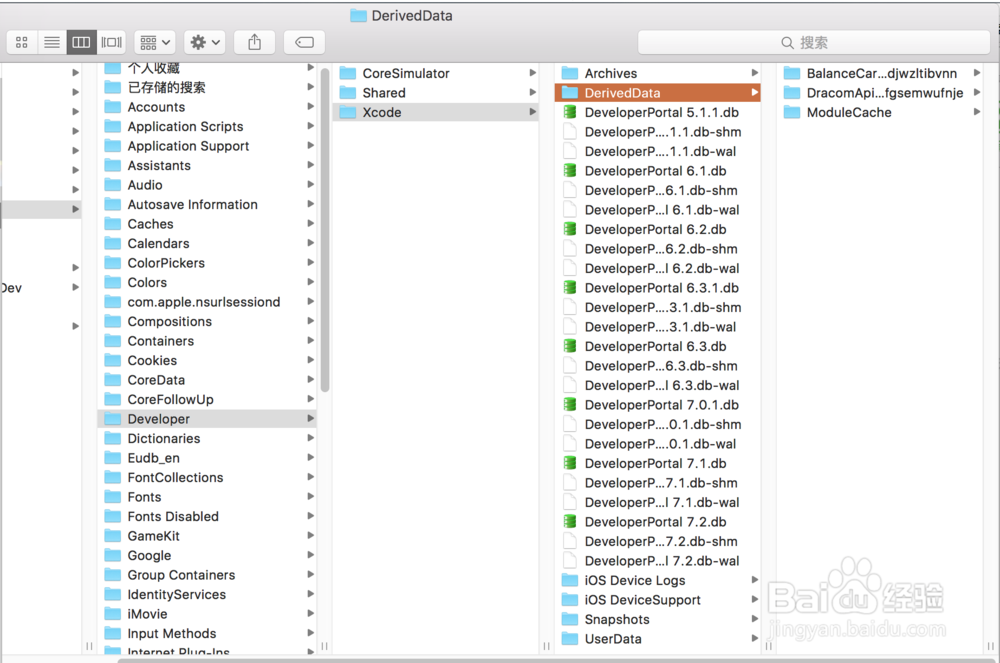The width and height of the screenshot is (1000, 663).
Task: Switch to icon view in the toolbar
Action: [21, 42]
